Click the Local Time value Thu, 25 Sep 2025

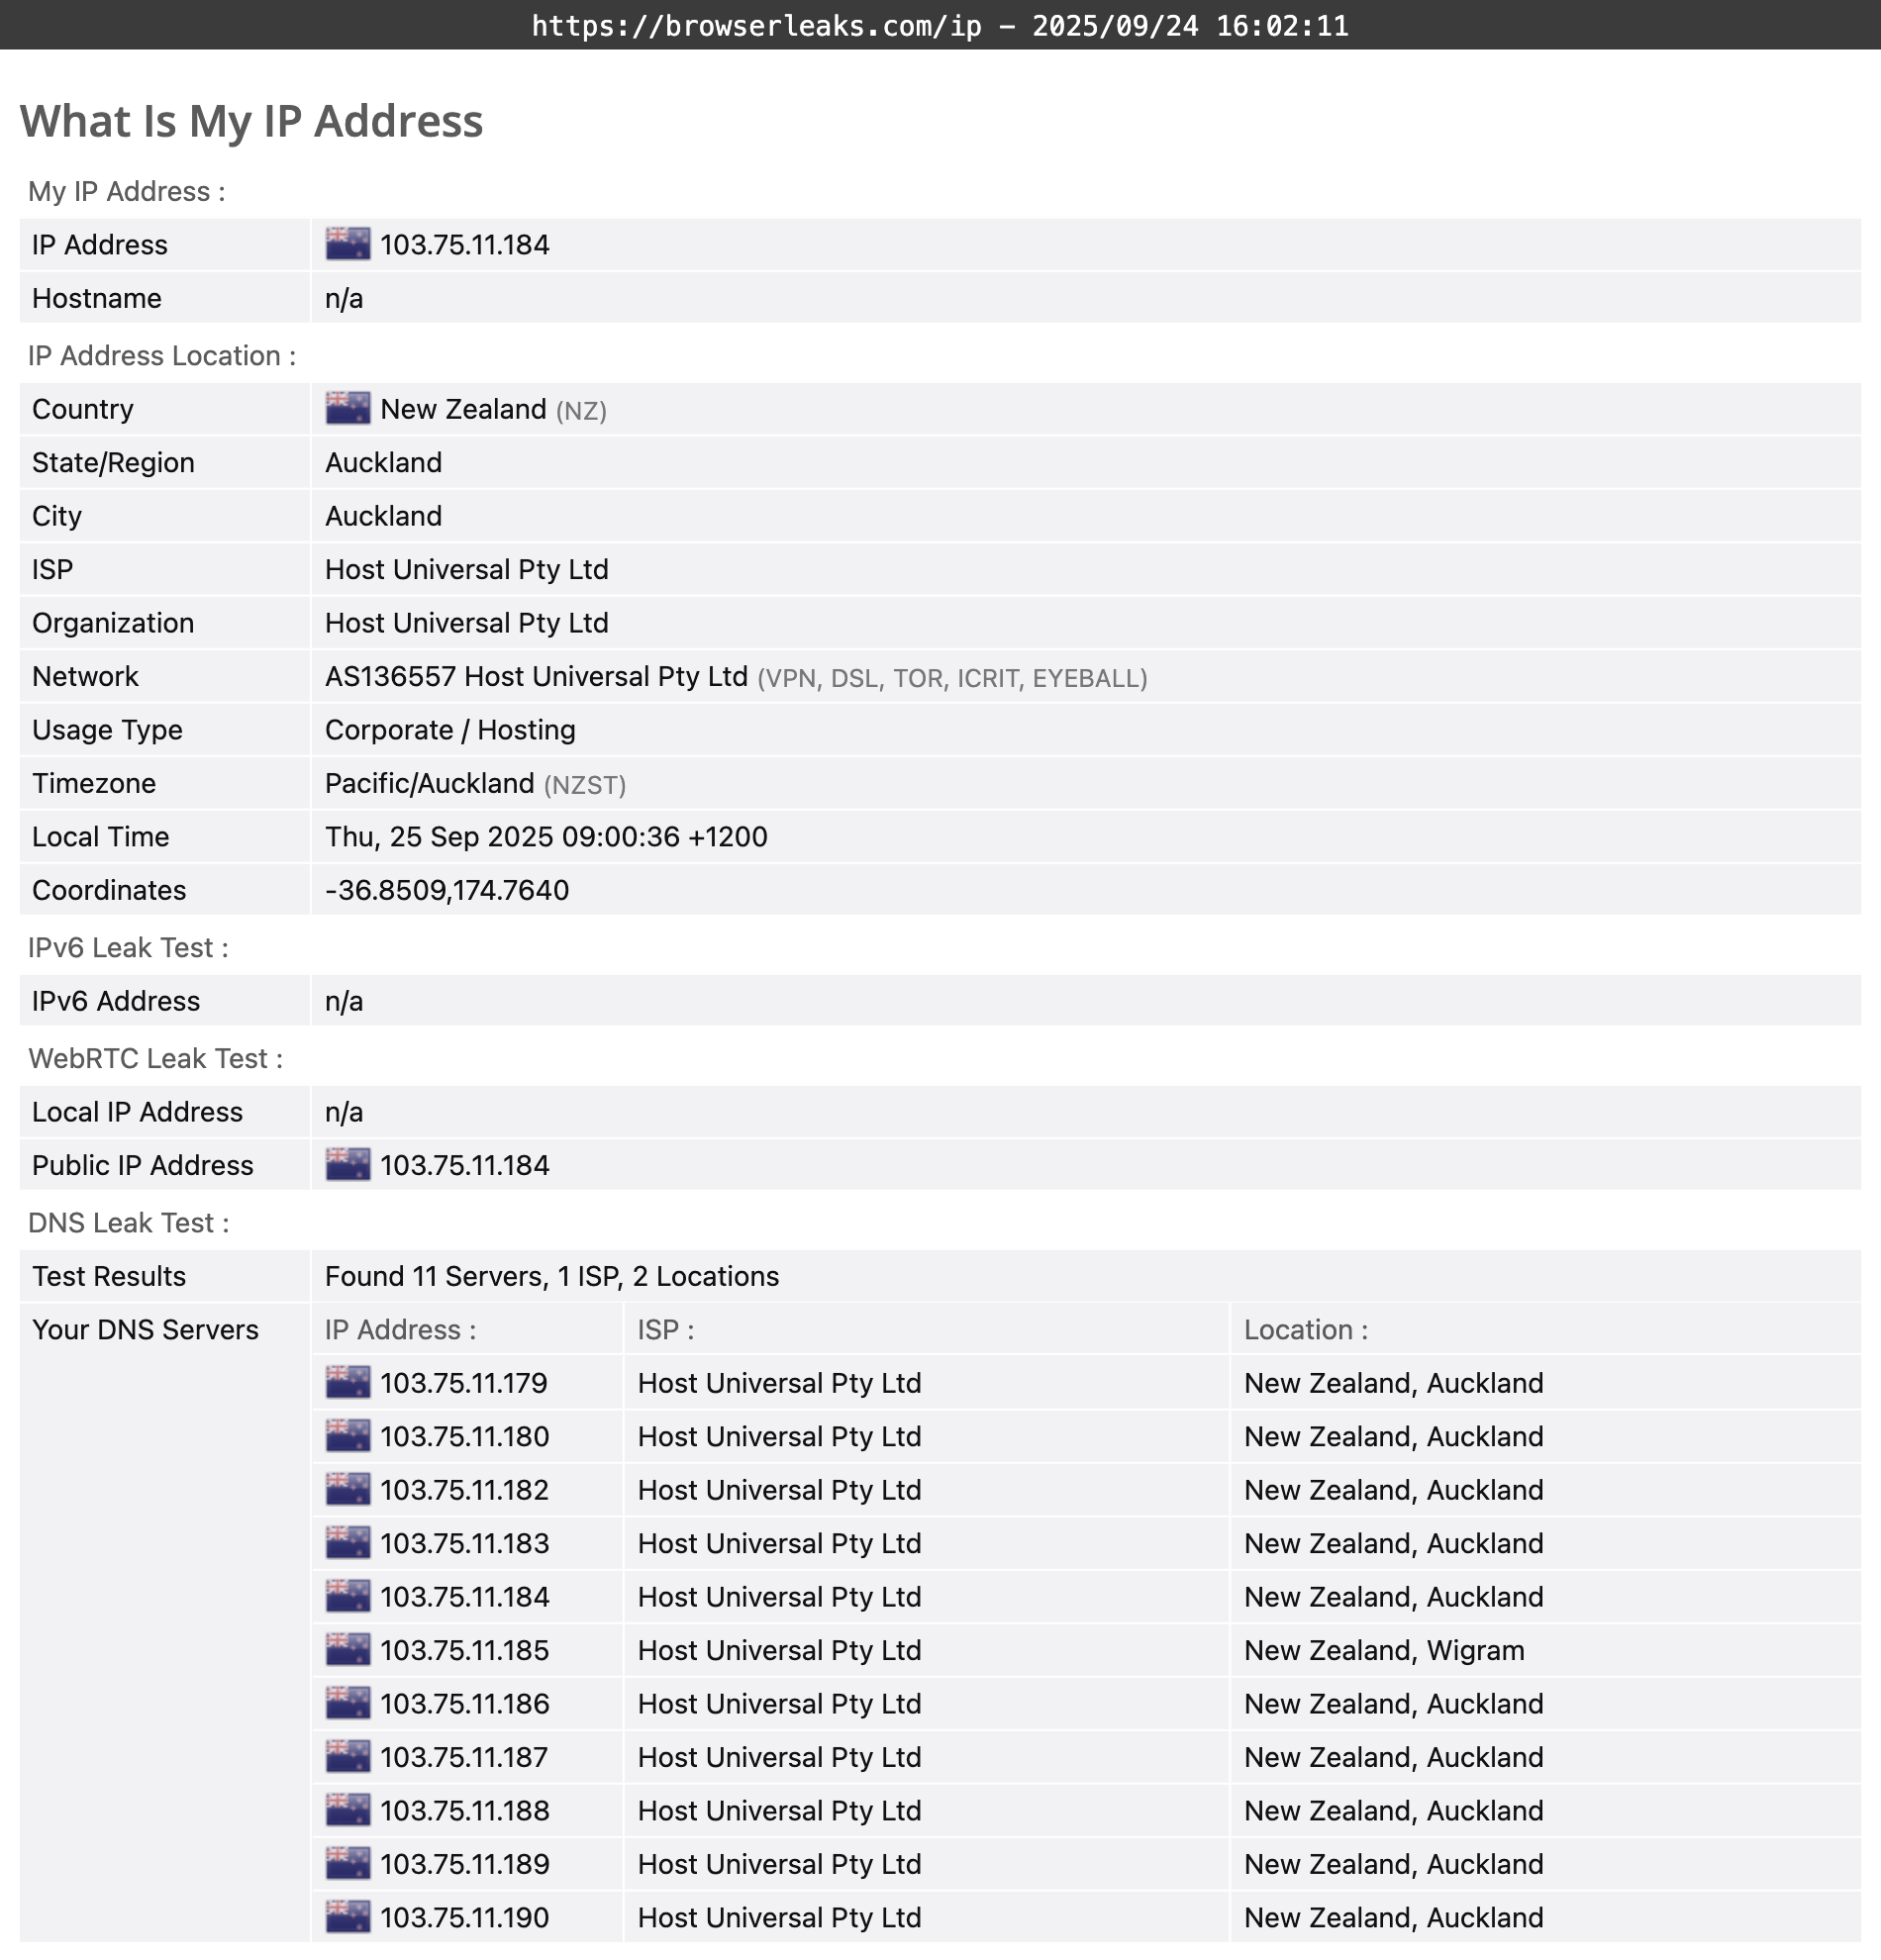click(546, 837)
